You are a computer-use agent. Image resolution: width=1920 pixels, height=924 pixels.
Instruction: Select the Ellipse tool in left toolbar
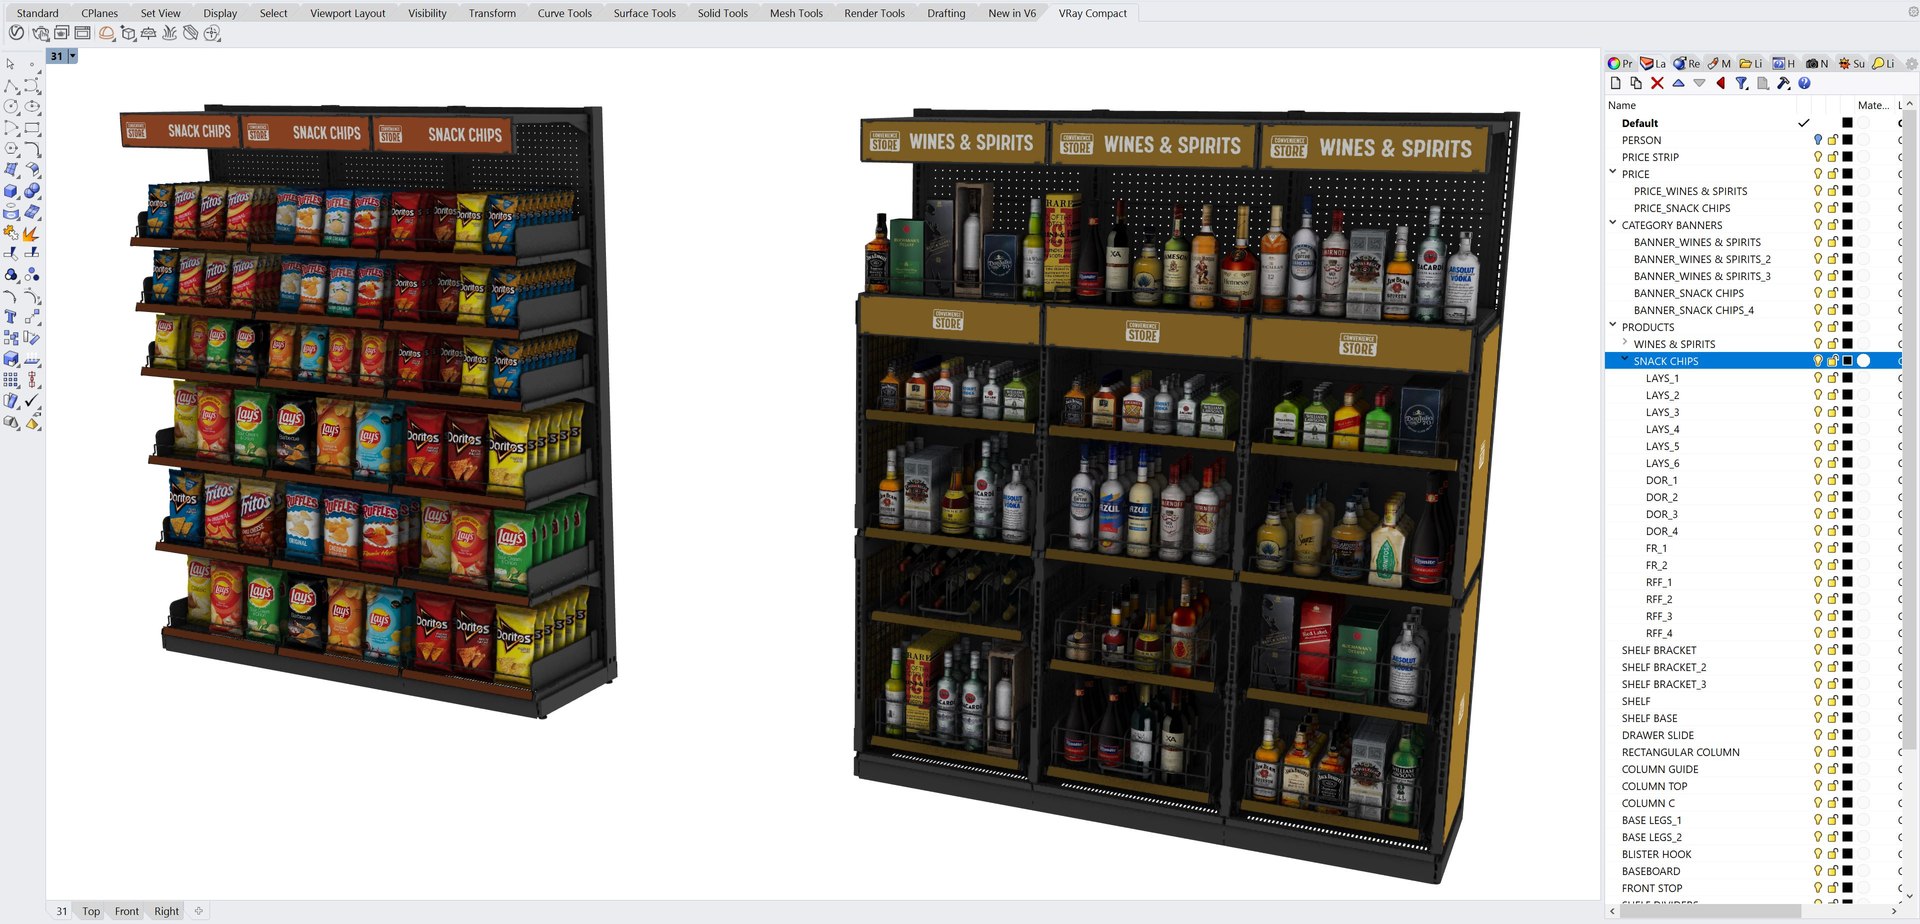click(32, 106)
